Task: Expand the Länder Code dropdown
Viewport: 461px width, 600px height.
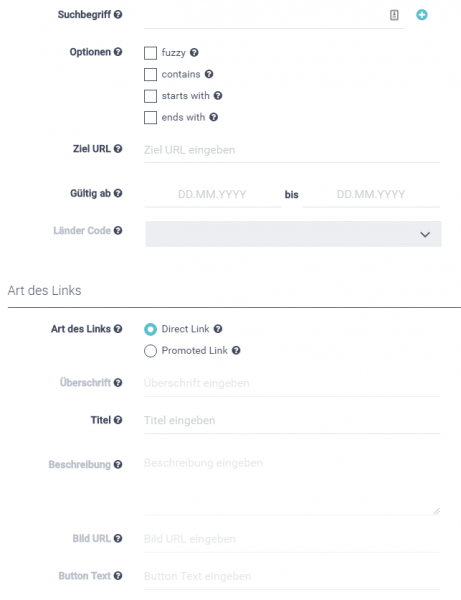Action: tap(293, 234)
